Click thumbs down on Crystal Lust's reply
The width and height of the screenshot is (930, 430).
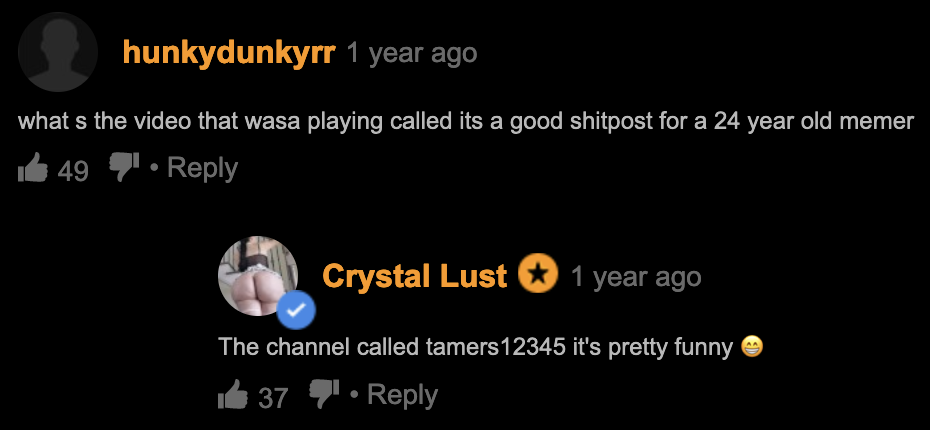(x=324, y=394)
